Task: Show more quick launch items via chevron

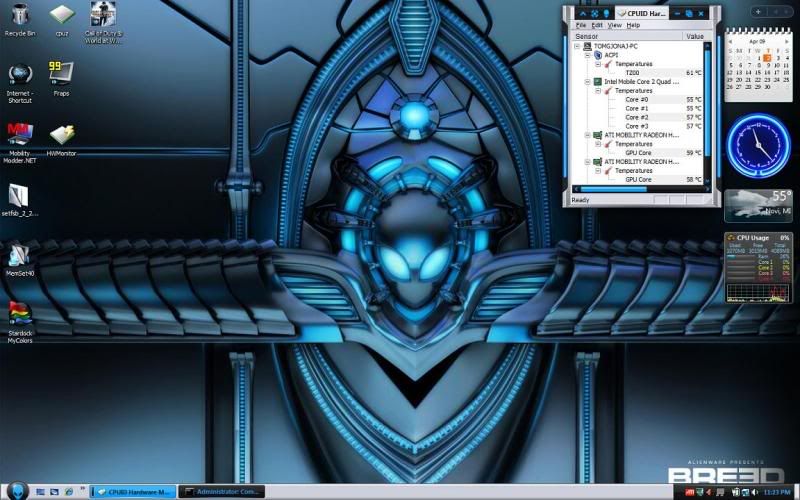Action: click(x=82, y=490)
